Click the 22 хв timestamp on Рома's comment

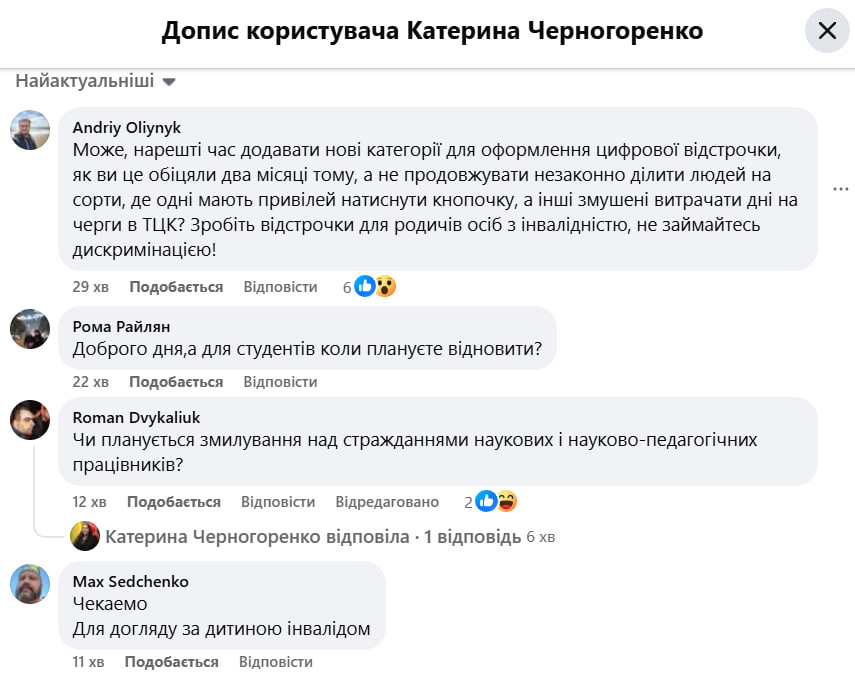pos(91,382)
